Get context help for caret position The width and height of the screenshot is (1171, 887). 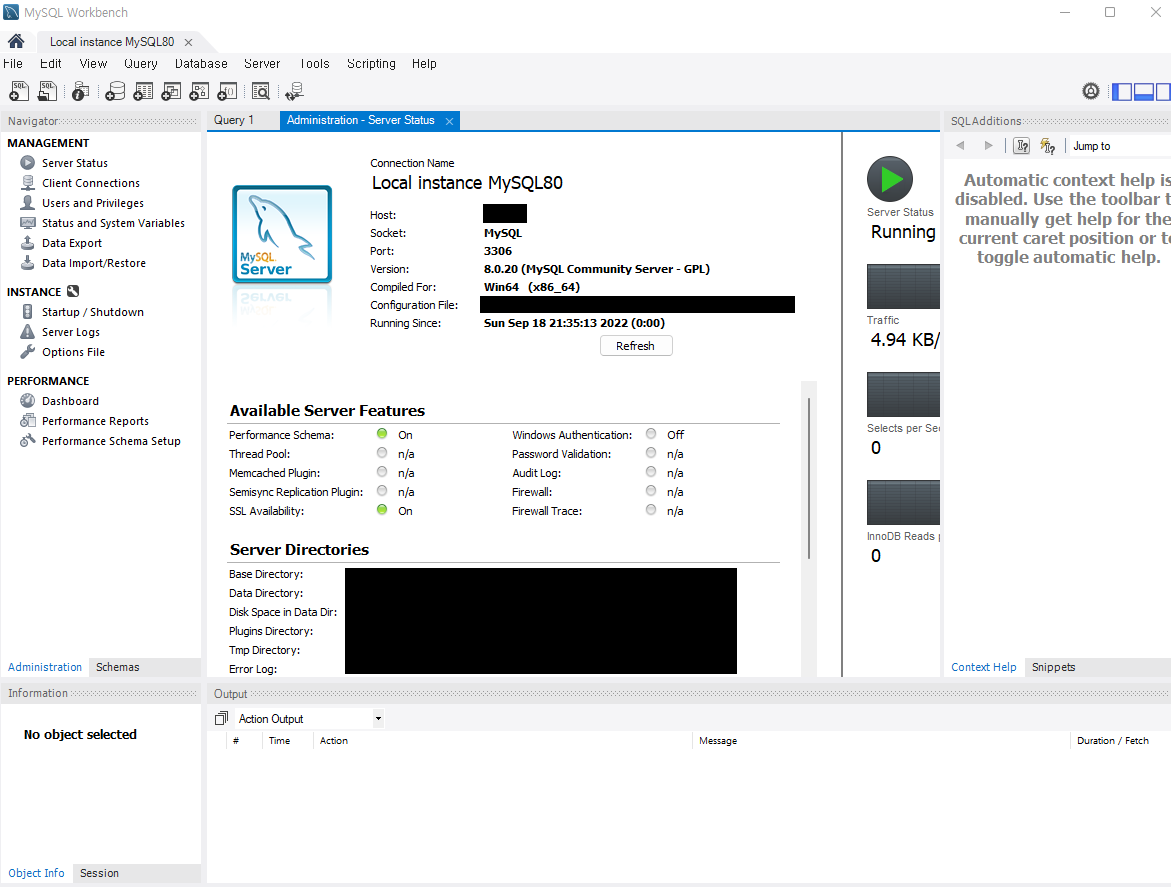point(1022,146)
